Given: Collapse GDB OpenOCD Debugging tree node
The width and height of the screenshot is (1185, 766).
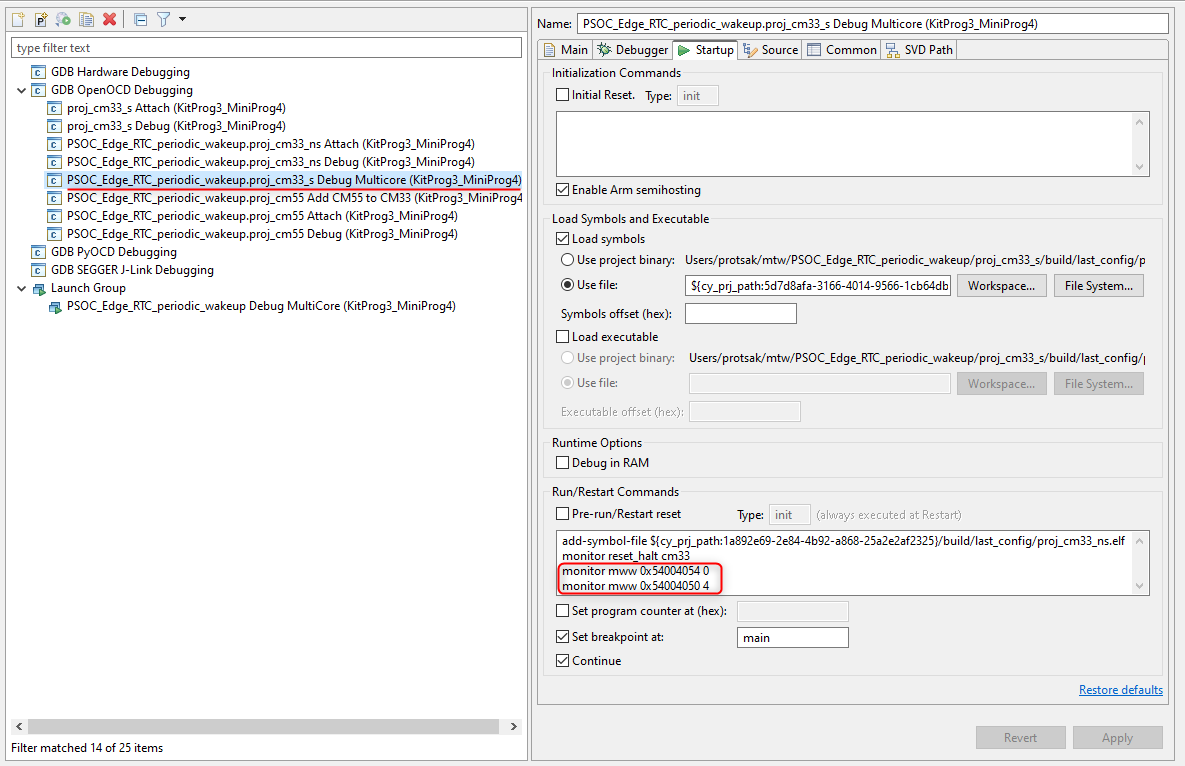Looking at the screenshot, I should tap(22, 90).
